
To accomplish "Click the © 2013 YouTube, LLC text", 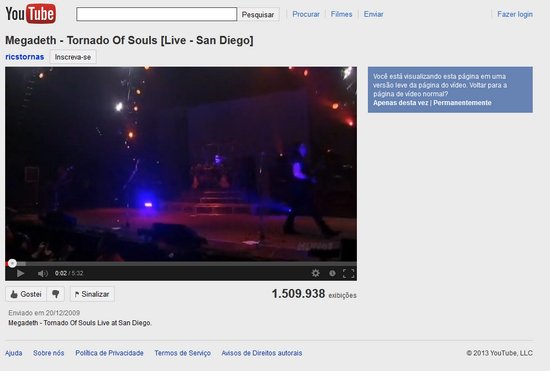I will coord(499,353).
